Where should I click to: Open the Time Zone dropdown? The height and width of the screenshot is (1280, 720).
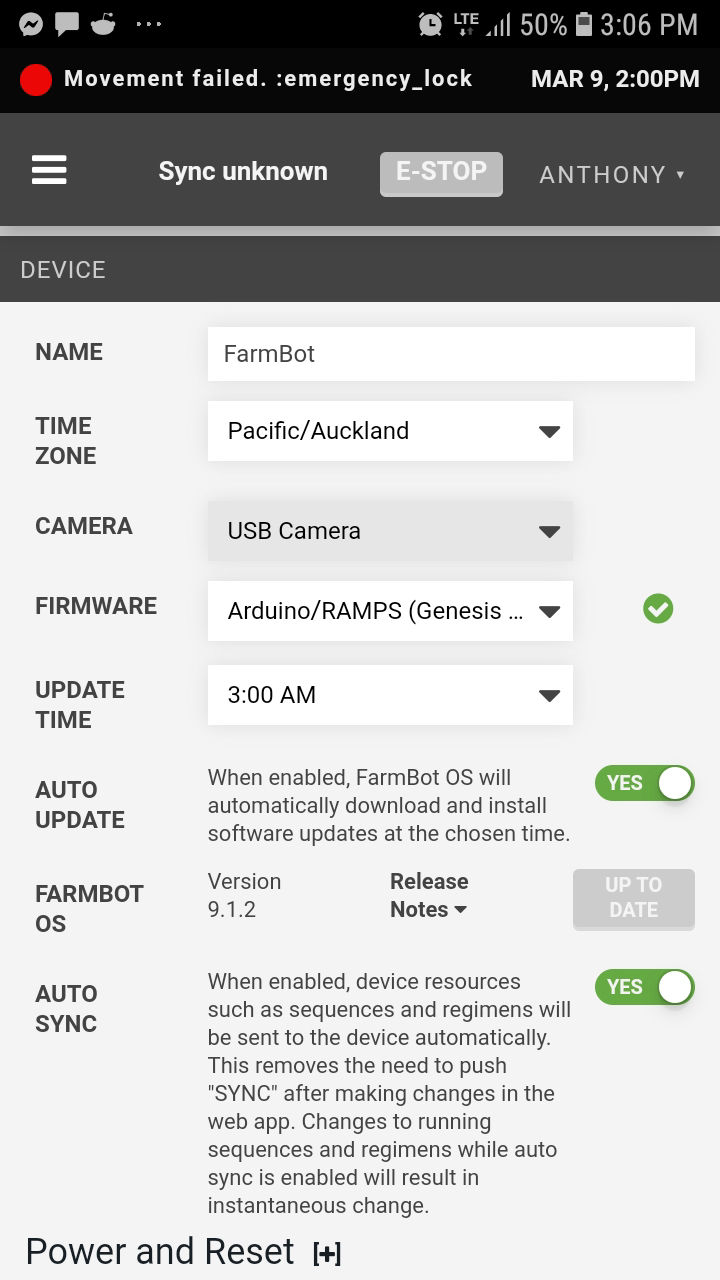pyautogui.click(x=390, y=431)
